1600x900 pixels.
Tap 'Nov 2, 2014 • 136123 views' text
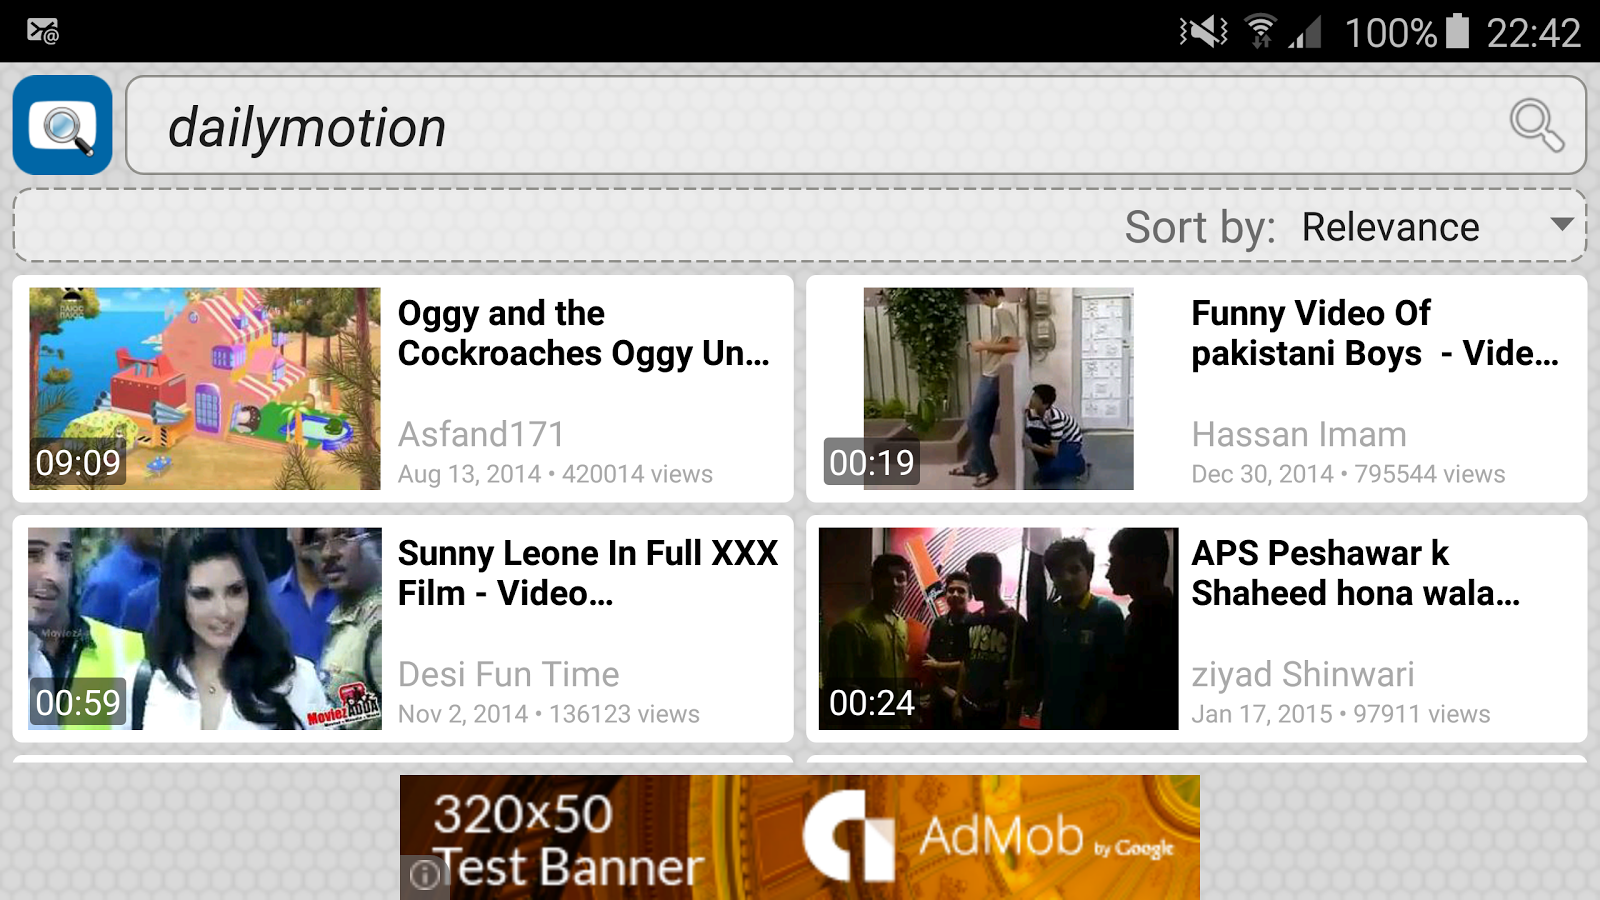tap(549, 714)
